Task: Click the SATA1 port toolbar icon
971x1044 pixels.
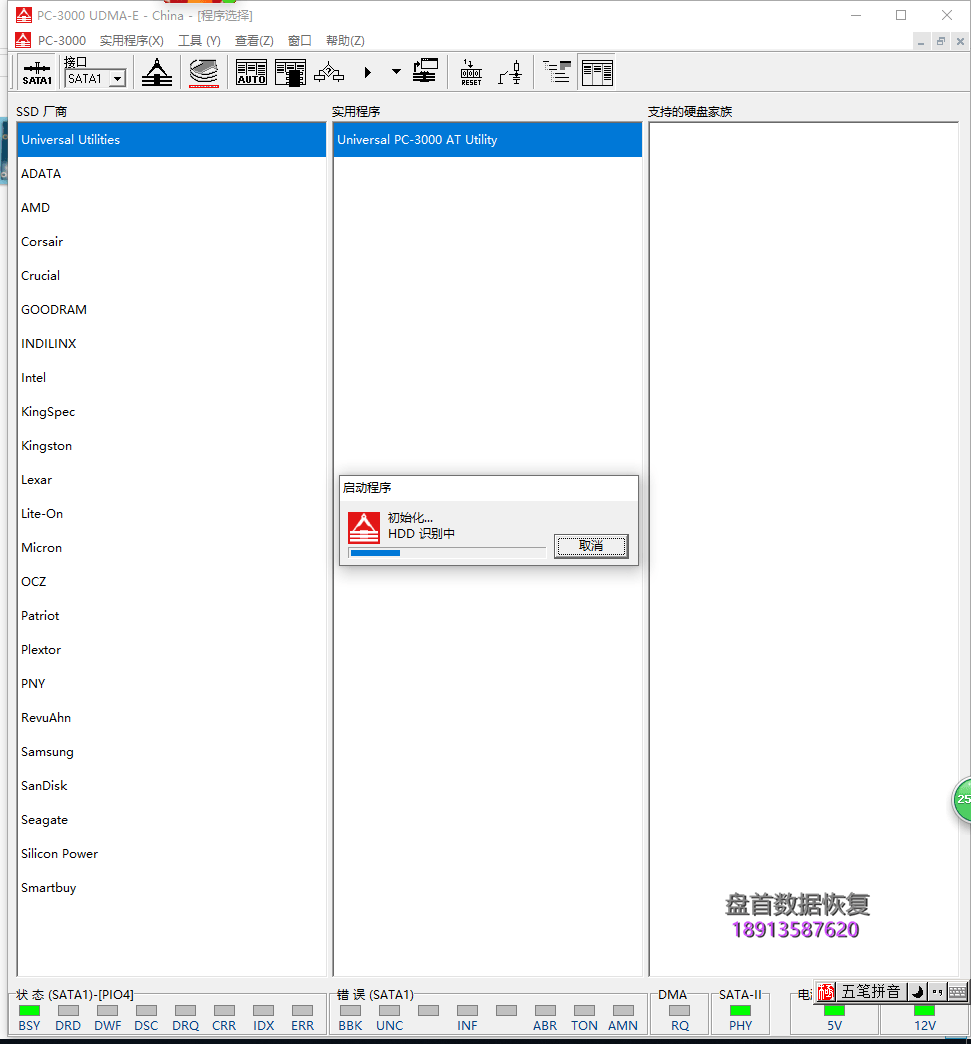Action: point(37,73)
